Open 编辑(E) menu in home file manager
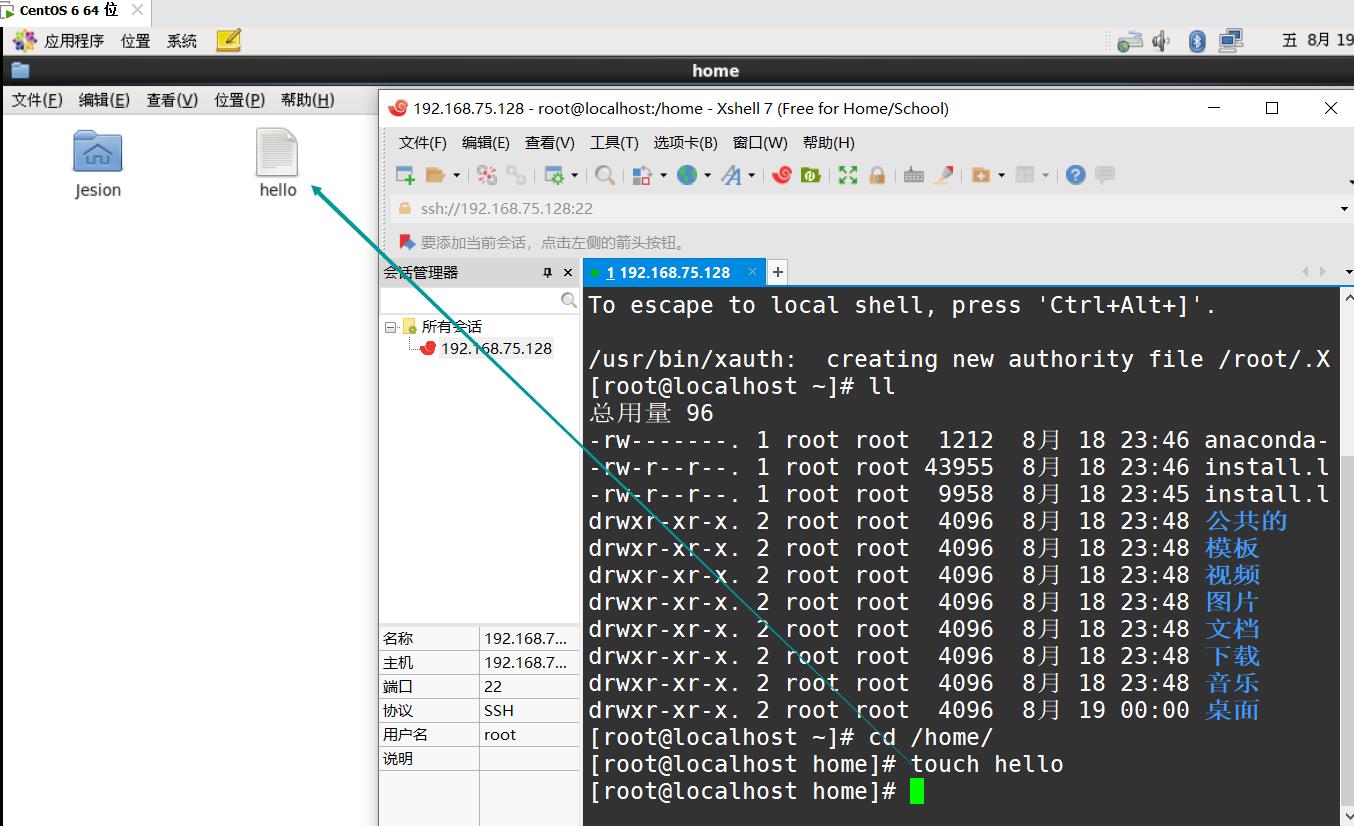The image size is (1354, 826). [104, 100]
